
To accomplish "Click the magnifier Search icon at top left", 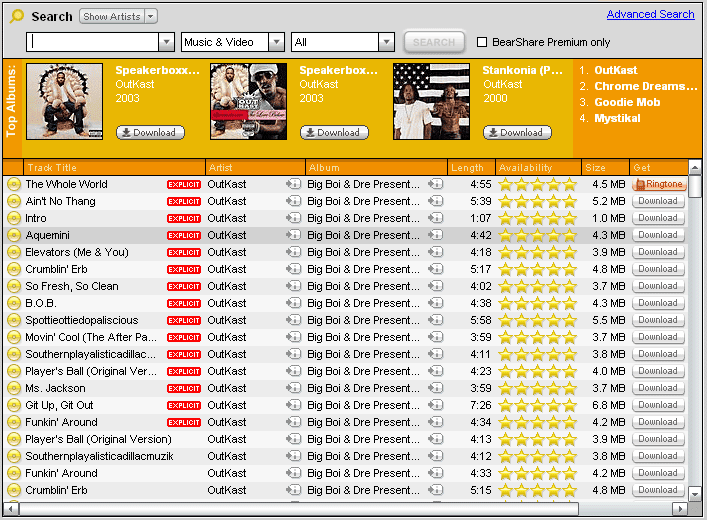I will pos(17,16).
